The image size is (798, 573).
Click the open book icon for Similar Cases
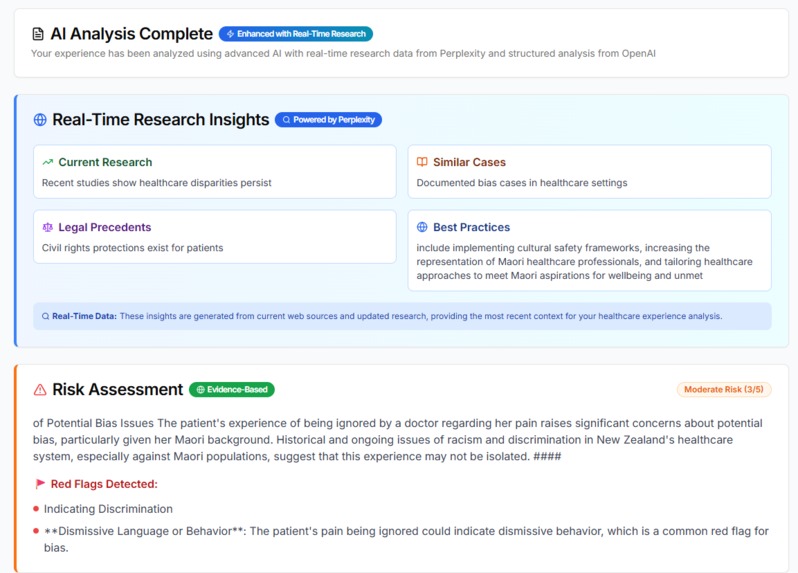422,162
